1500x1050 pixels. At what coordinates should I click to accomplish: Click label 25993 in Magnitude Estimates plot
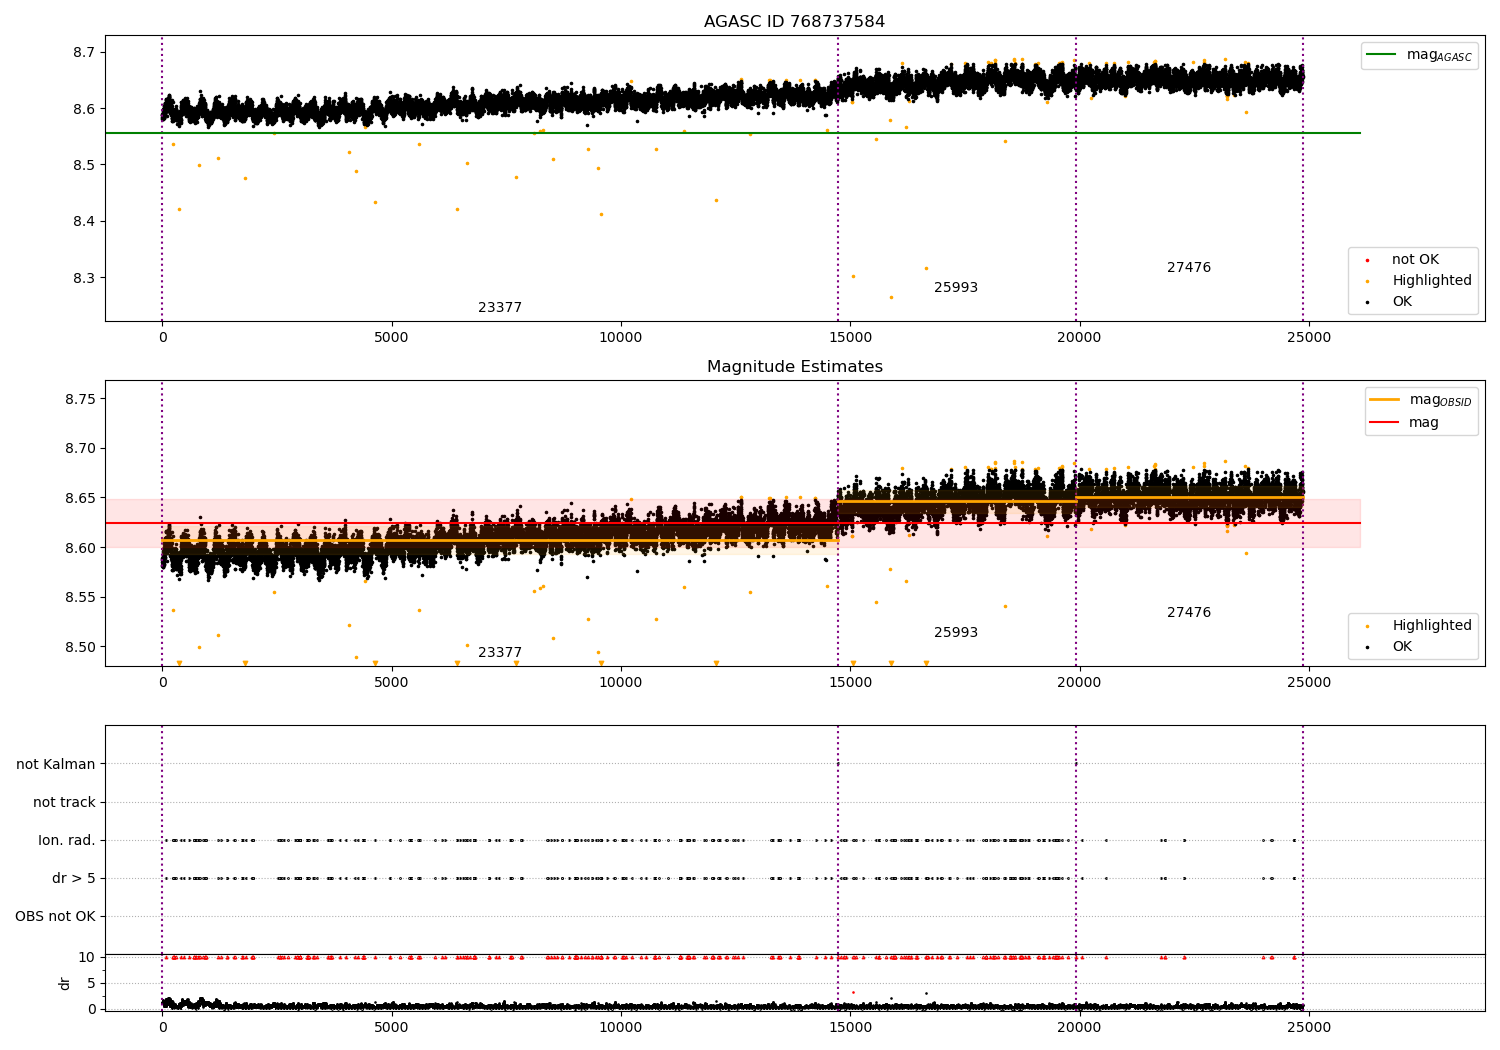click(956, 633)
